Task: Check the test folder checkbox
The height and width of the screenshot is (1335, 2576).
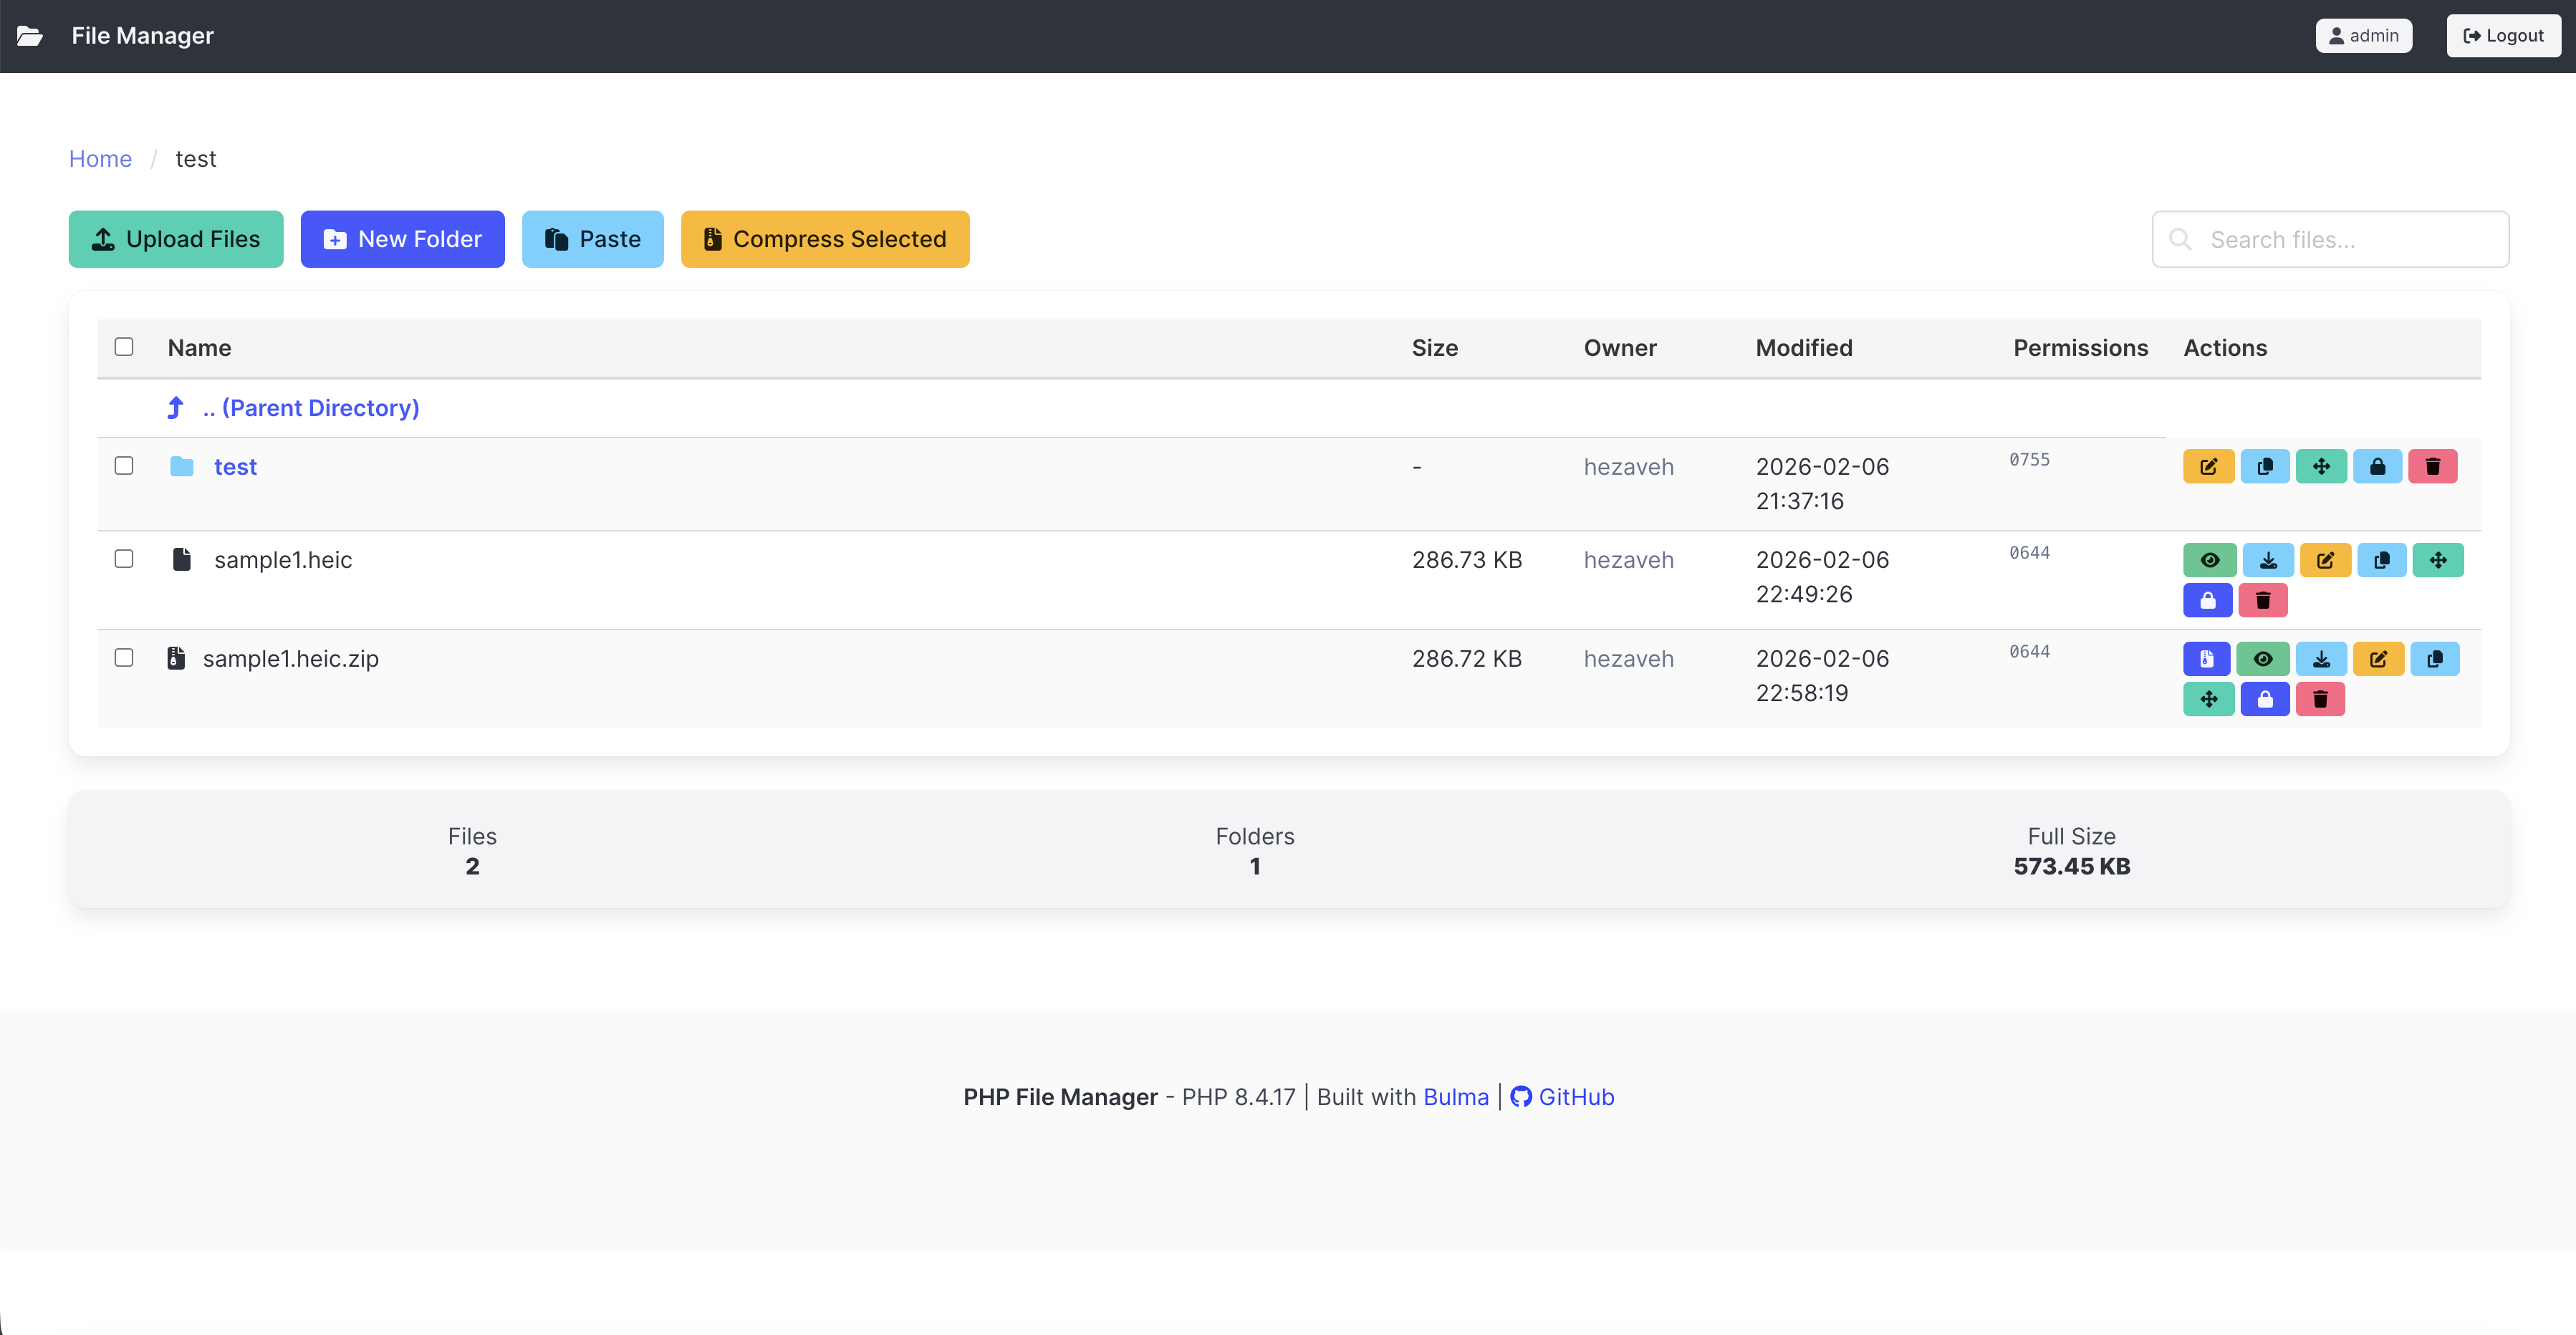Action: pos(124,466)
